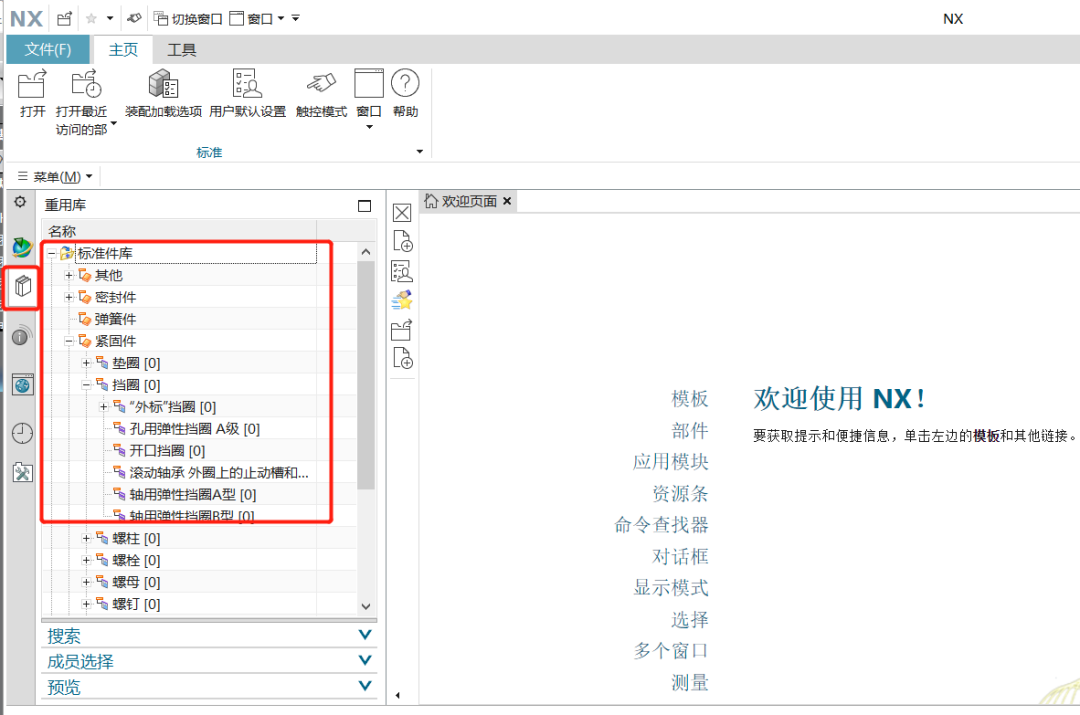Collapse the 紧固件 tree node
This screenshot has height=715, width=1080.
tap(69, 341)
